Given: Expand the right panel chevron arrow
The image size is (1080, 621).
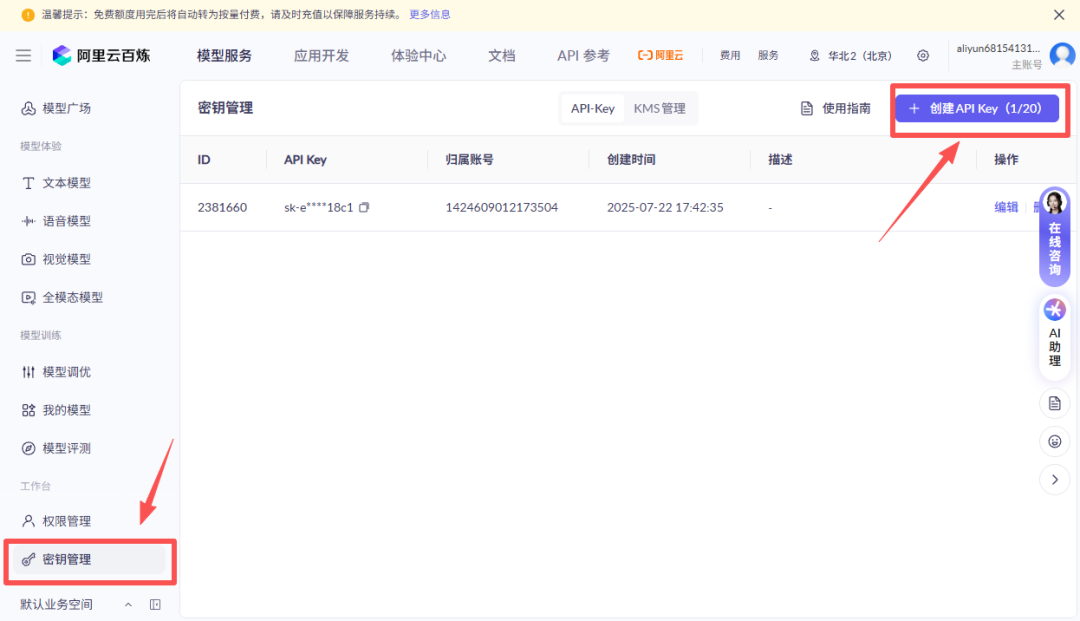Looking at the screenshot, I should (x=1054, y=480).
